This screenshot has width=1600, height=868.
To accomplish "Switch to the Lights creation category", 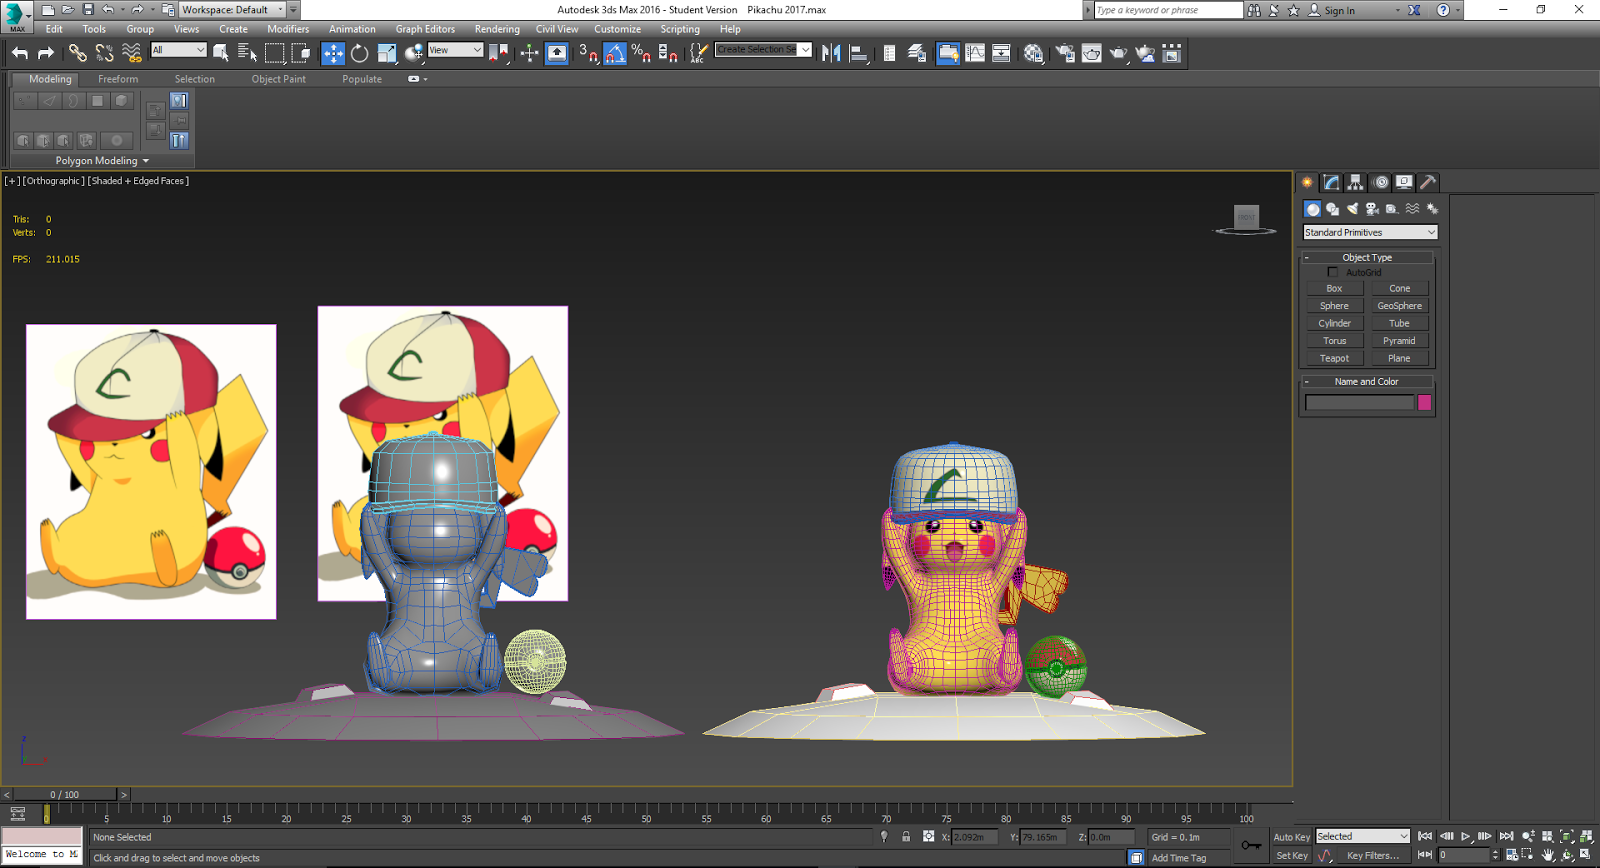I will tap(1352, 209).
